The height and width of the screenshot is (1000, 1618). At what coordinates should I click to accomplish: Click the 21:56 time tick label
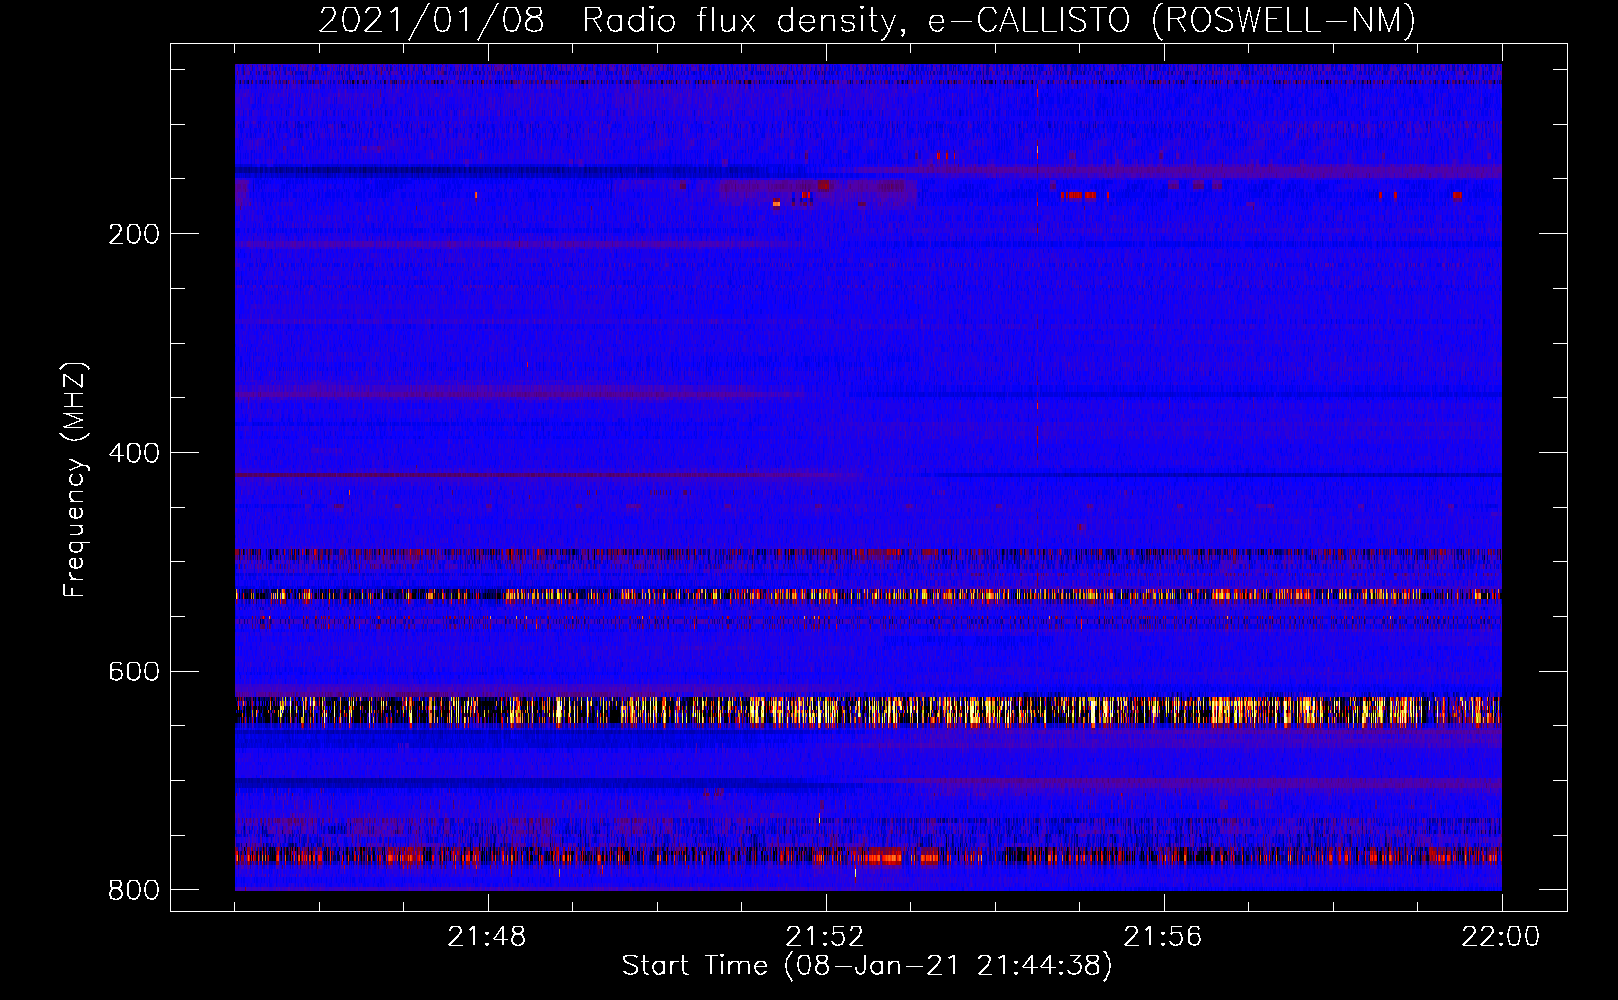click(x=1163, y=937)
